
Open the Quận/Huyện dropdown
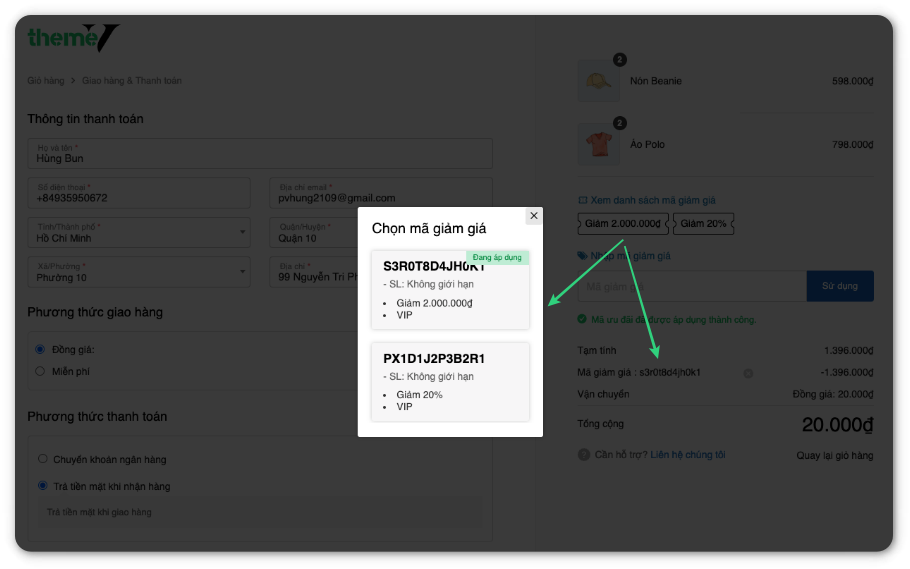click(x=313, y=232)
